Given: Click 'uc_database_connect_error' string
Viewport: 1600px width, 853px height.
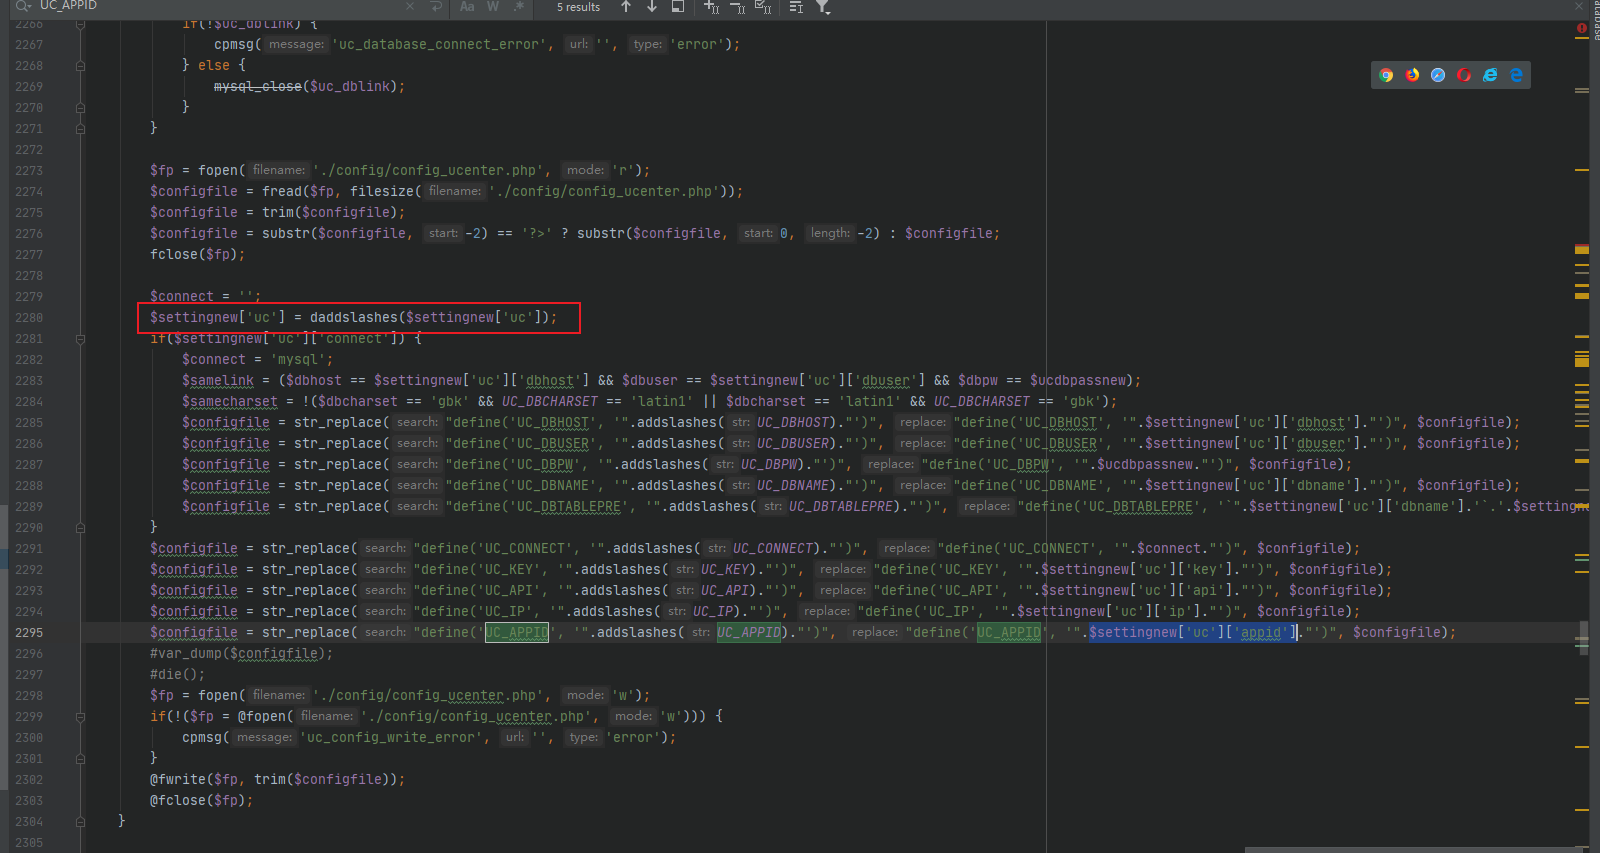Looking at the screenshot, I should pos(441,45).
